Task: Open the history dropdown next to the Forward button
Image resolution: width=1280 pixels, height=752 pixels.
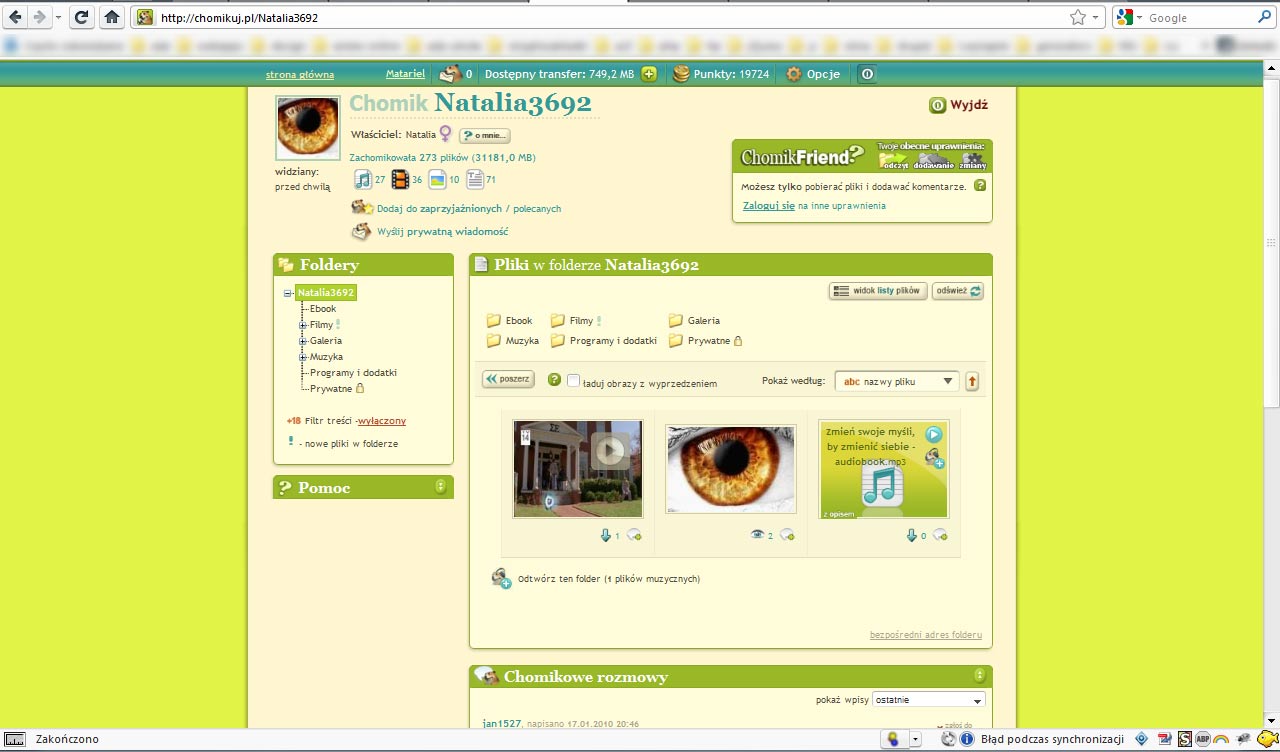Action: coord(58,18)
